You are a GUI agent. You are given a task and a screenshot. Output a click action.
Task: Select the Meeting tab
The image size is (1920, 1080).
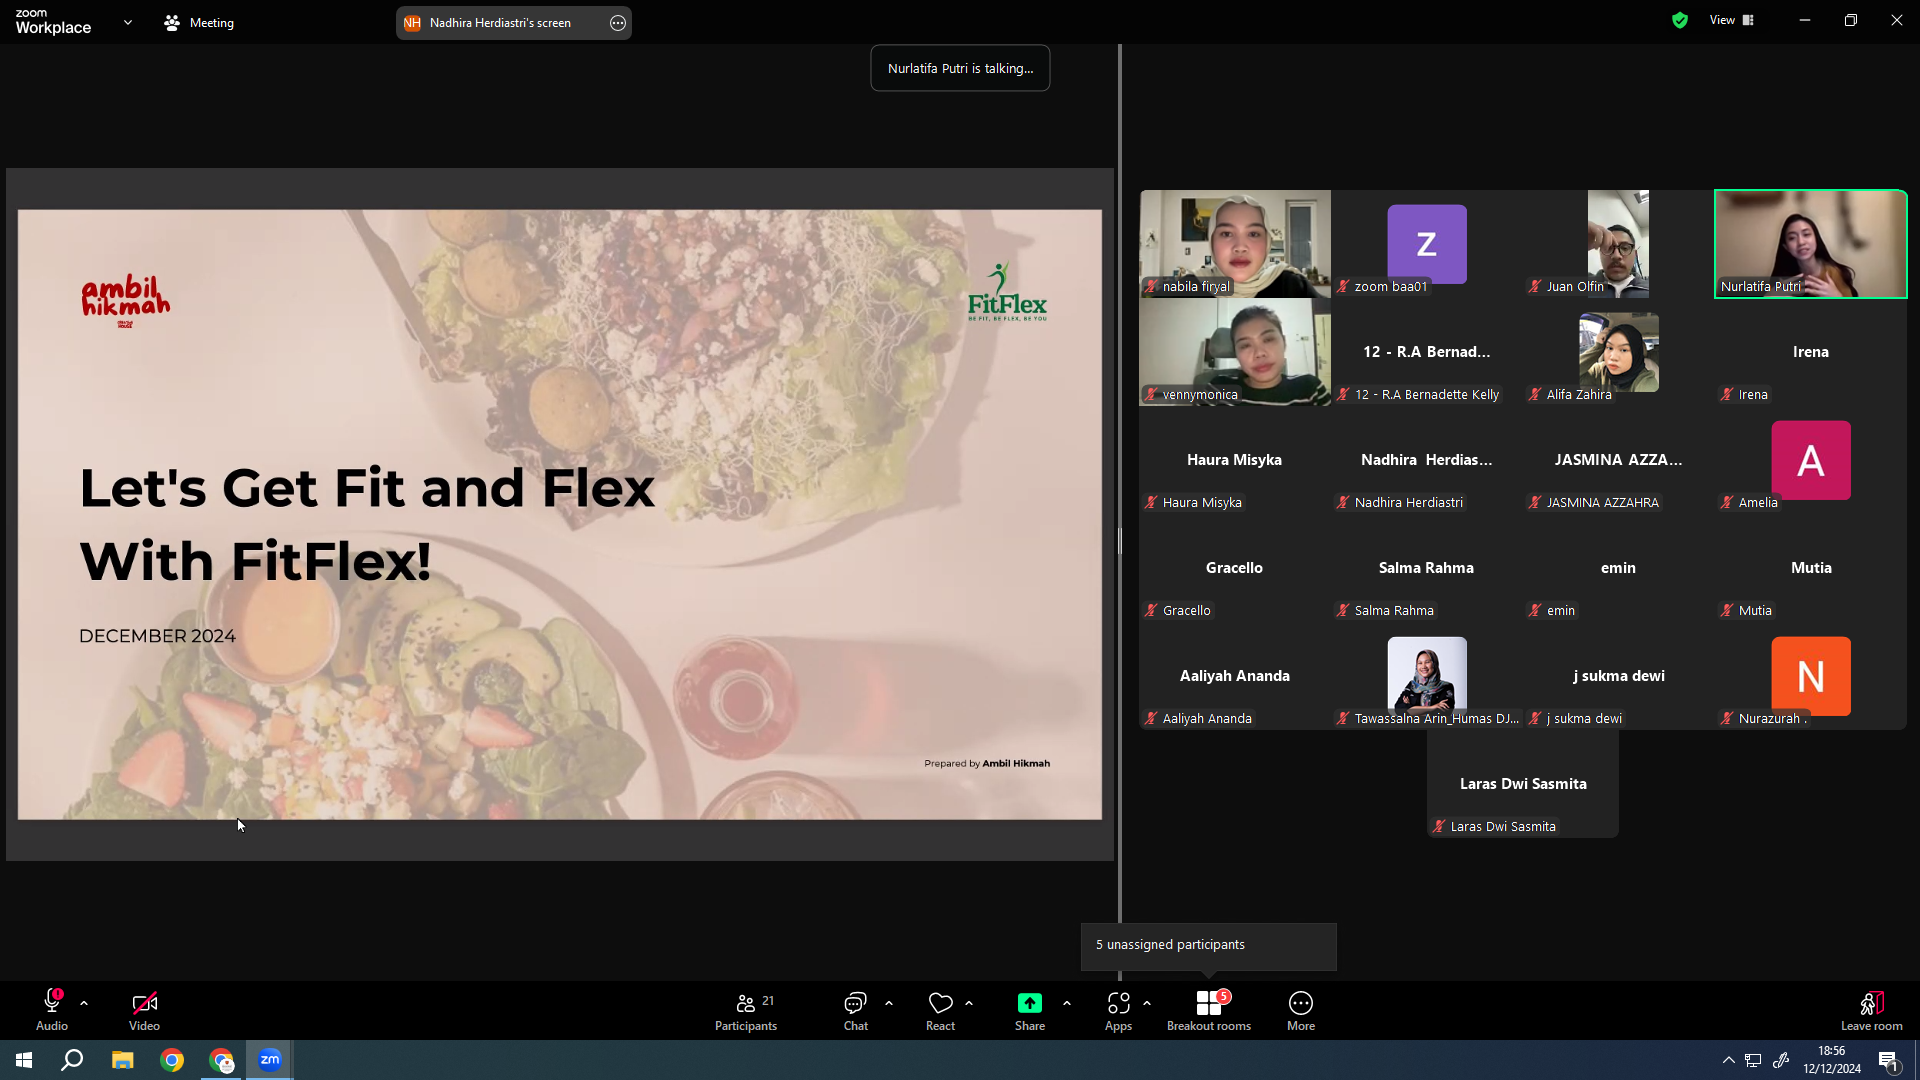tap(199, 22)
